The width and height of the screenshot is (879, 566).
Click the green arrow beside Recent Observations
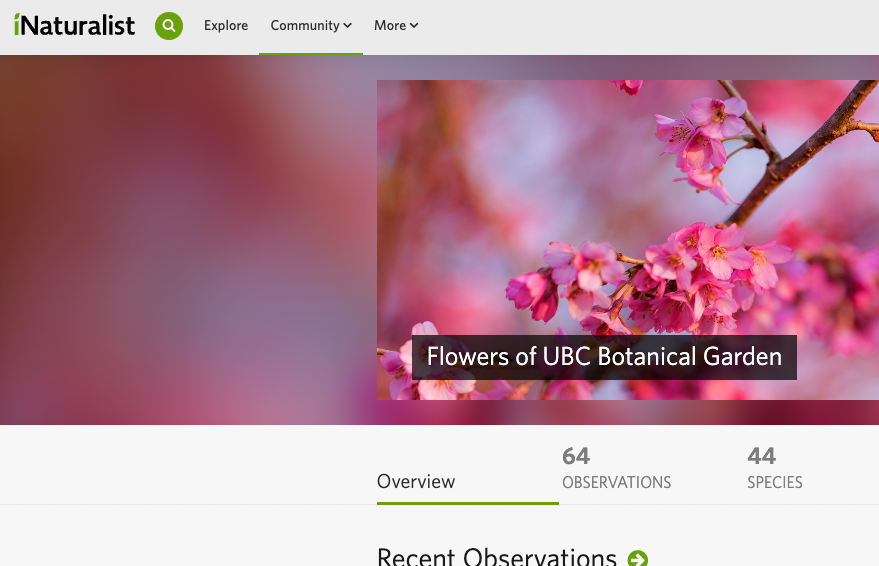point(637,558)
